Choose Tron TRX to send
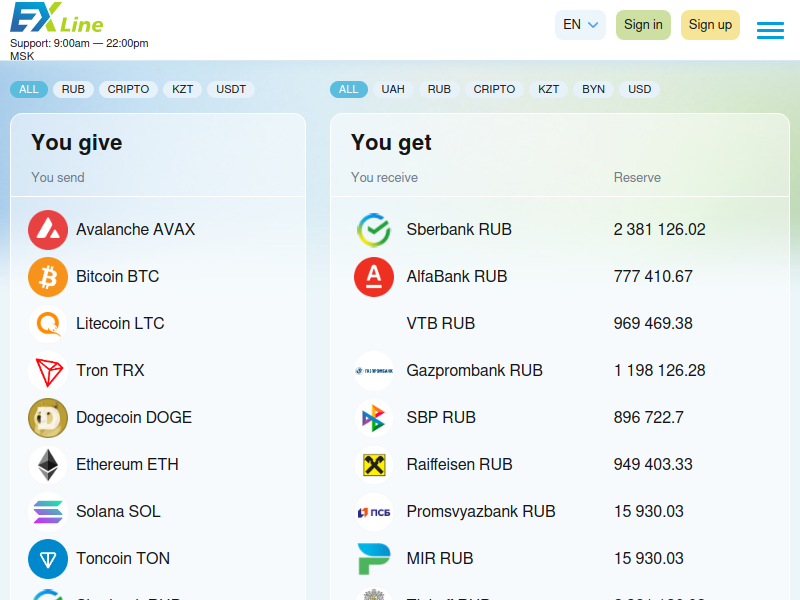This screenshot has height=600, width=800. click(158, 371)
